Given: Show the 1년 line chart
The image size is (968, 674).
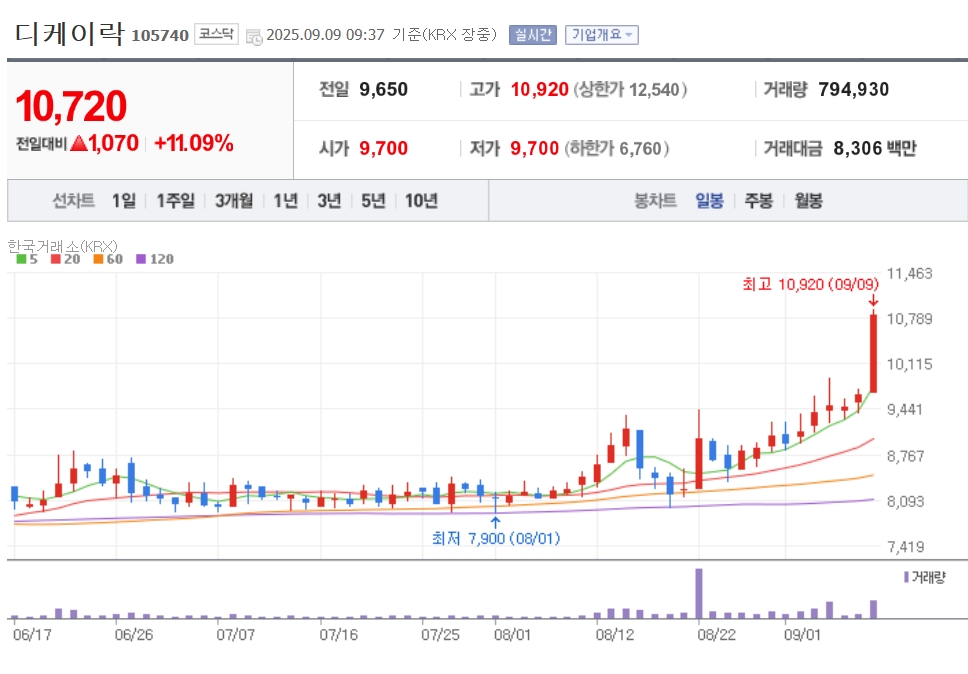Looking at the screenshot, I should click(x=286, y=201).
